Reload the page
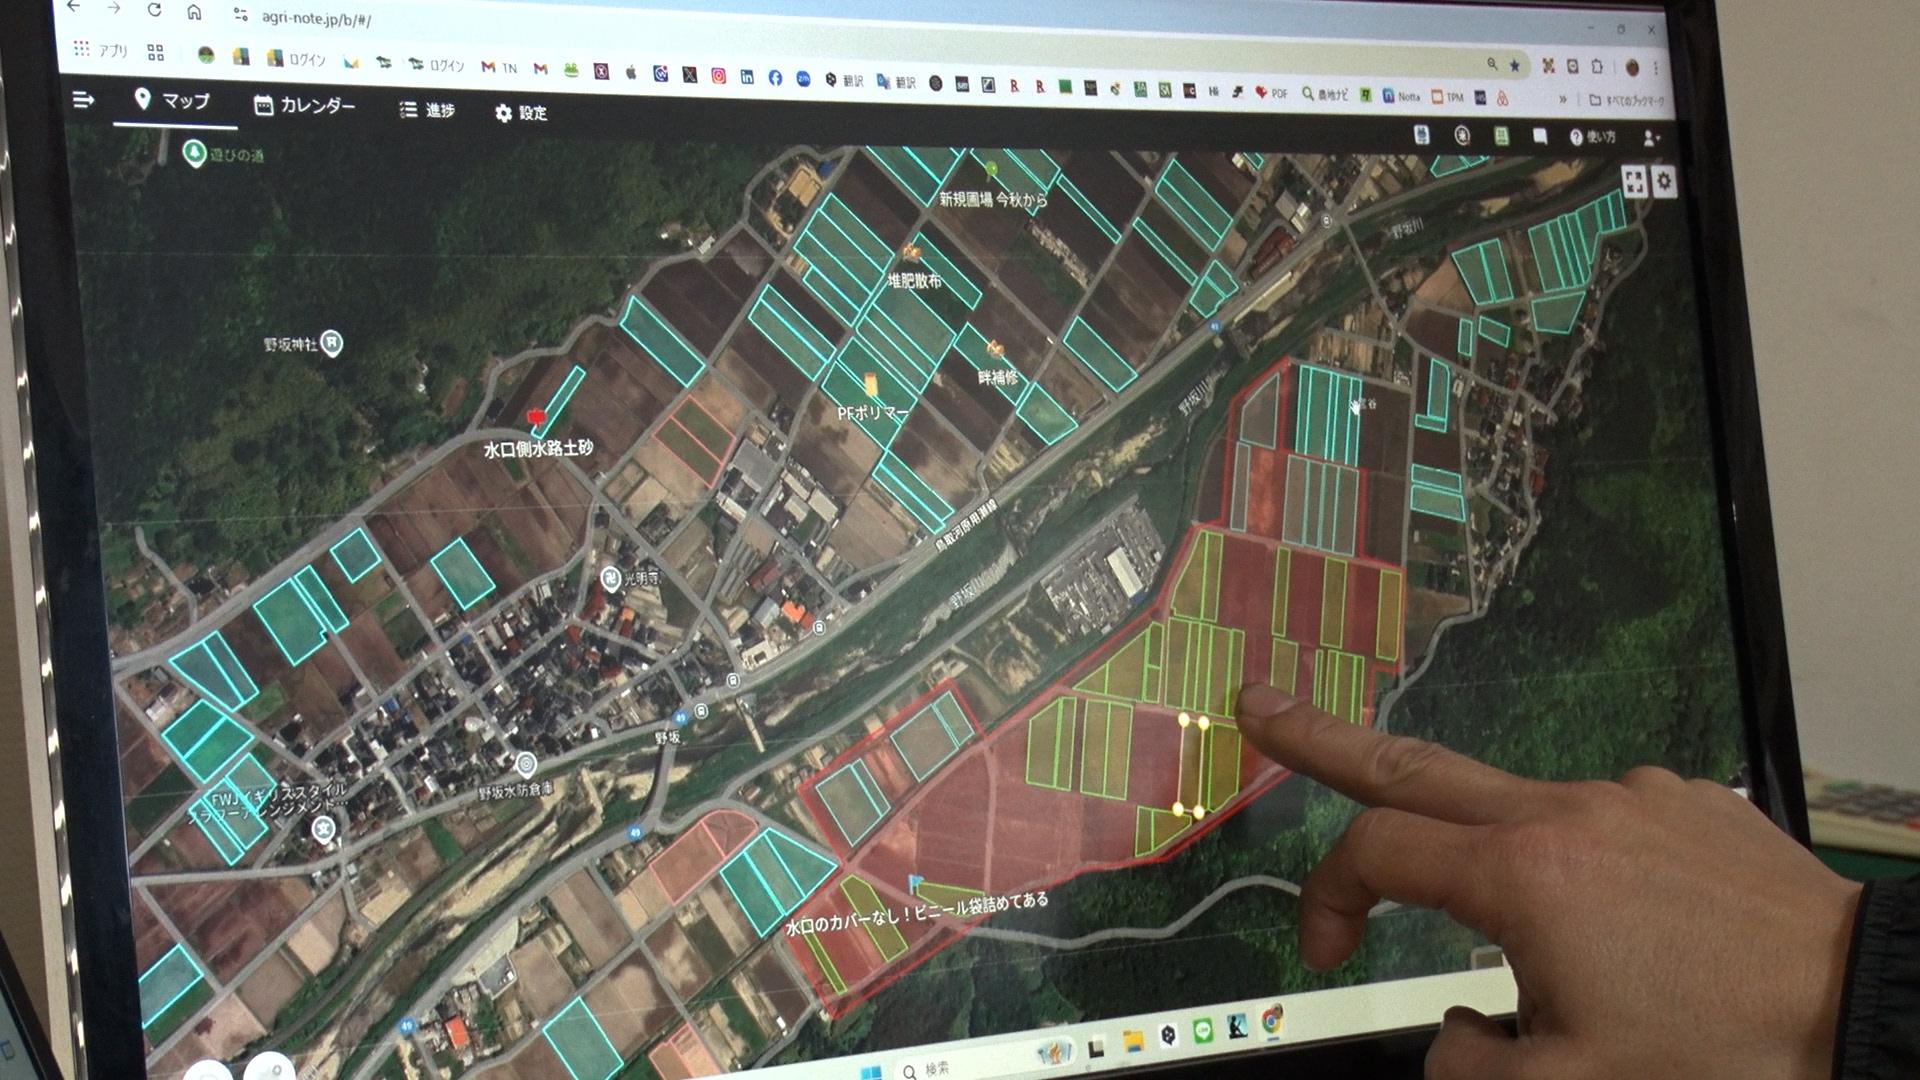This screenshot has height=1080, width=1920. click(x=154, y=10)
